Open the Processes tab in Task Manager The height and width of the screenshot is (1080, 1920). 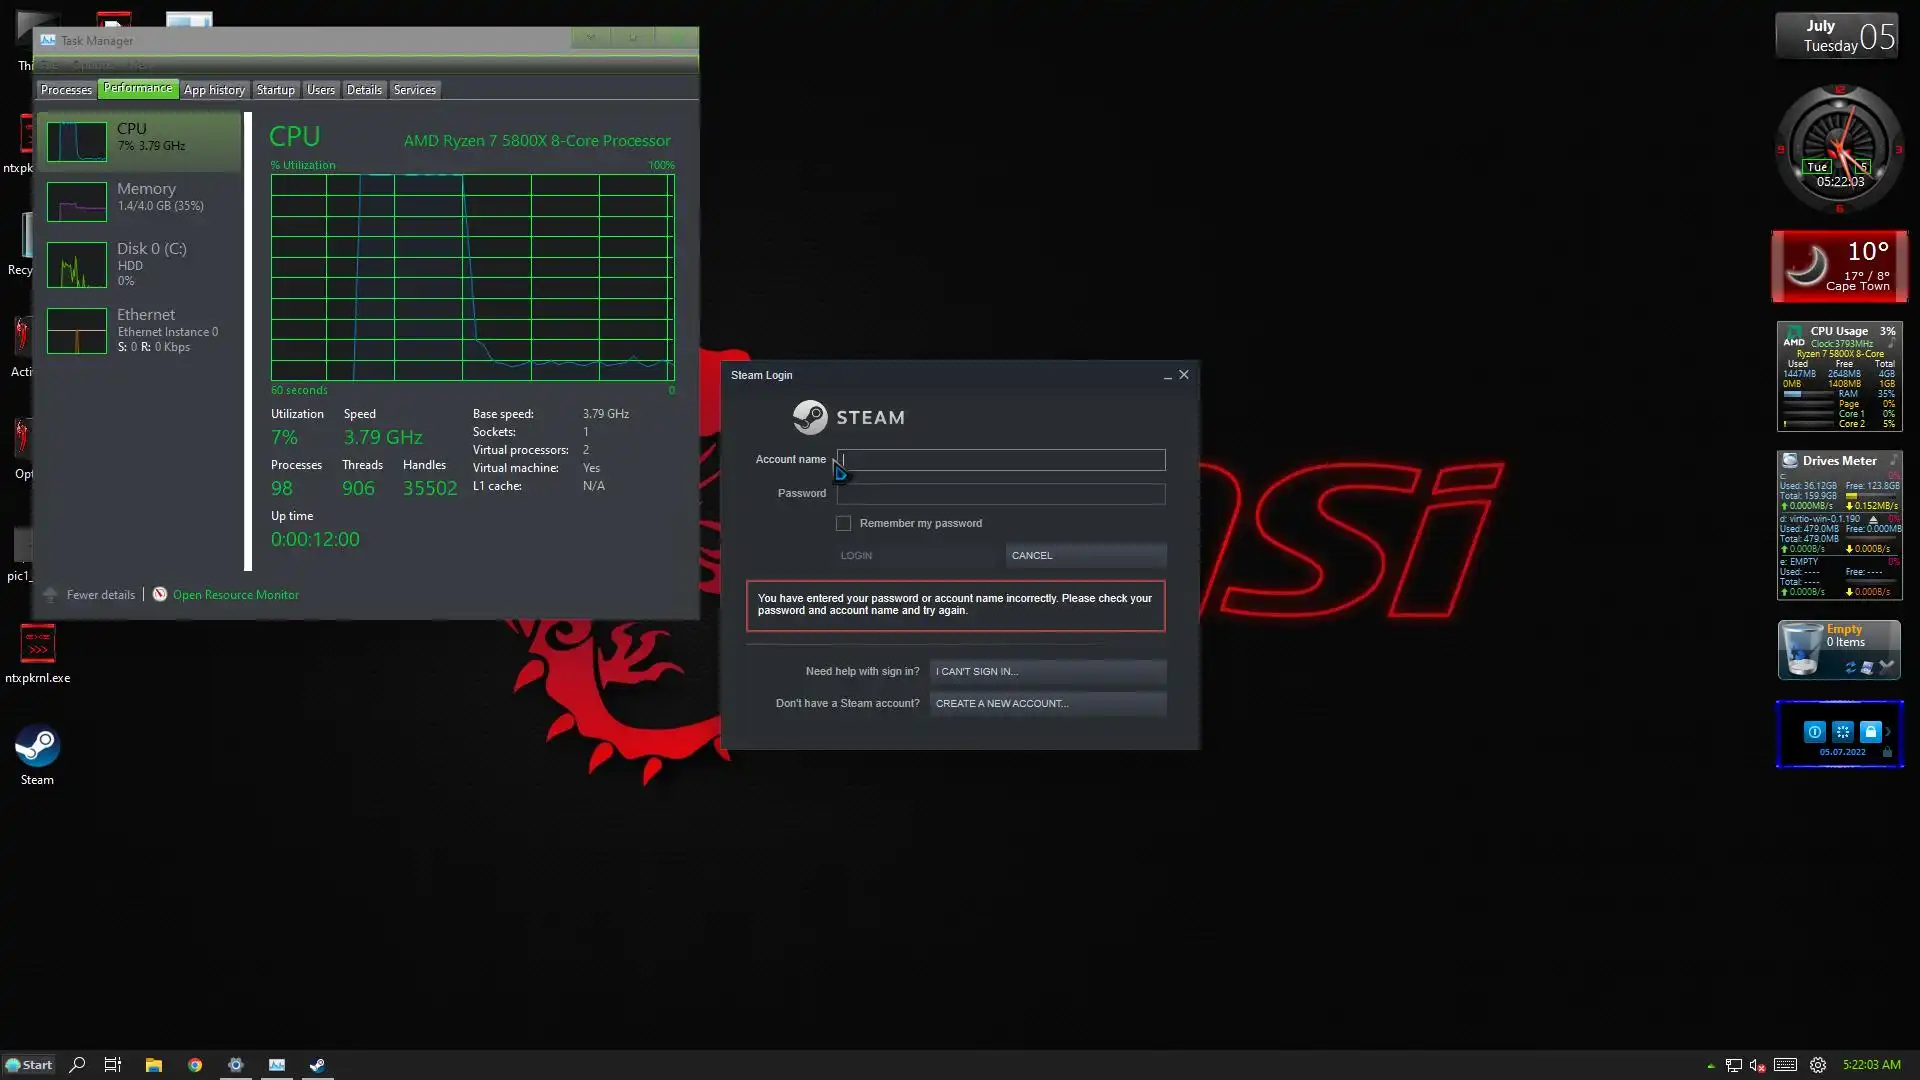[x=66, y=90]
